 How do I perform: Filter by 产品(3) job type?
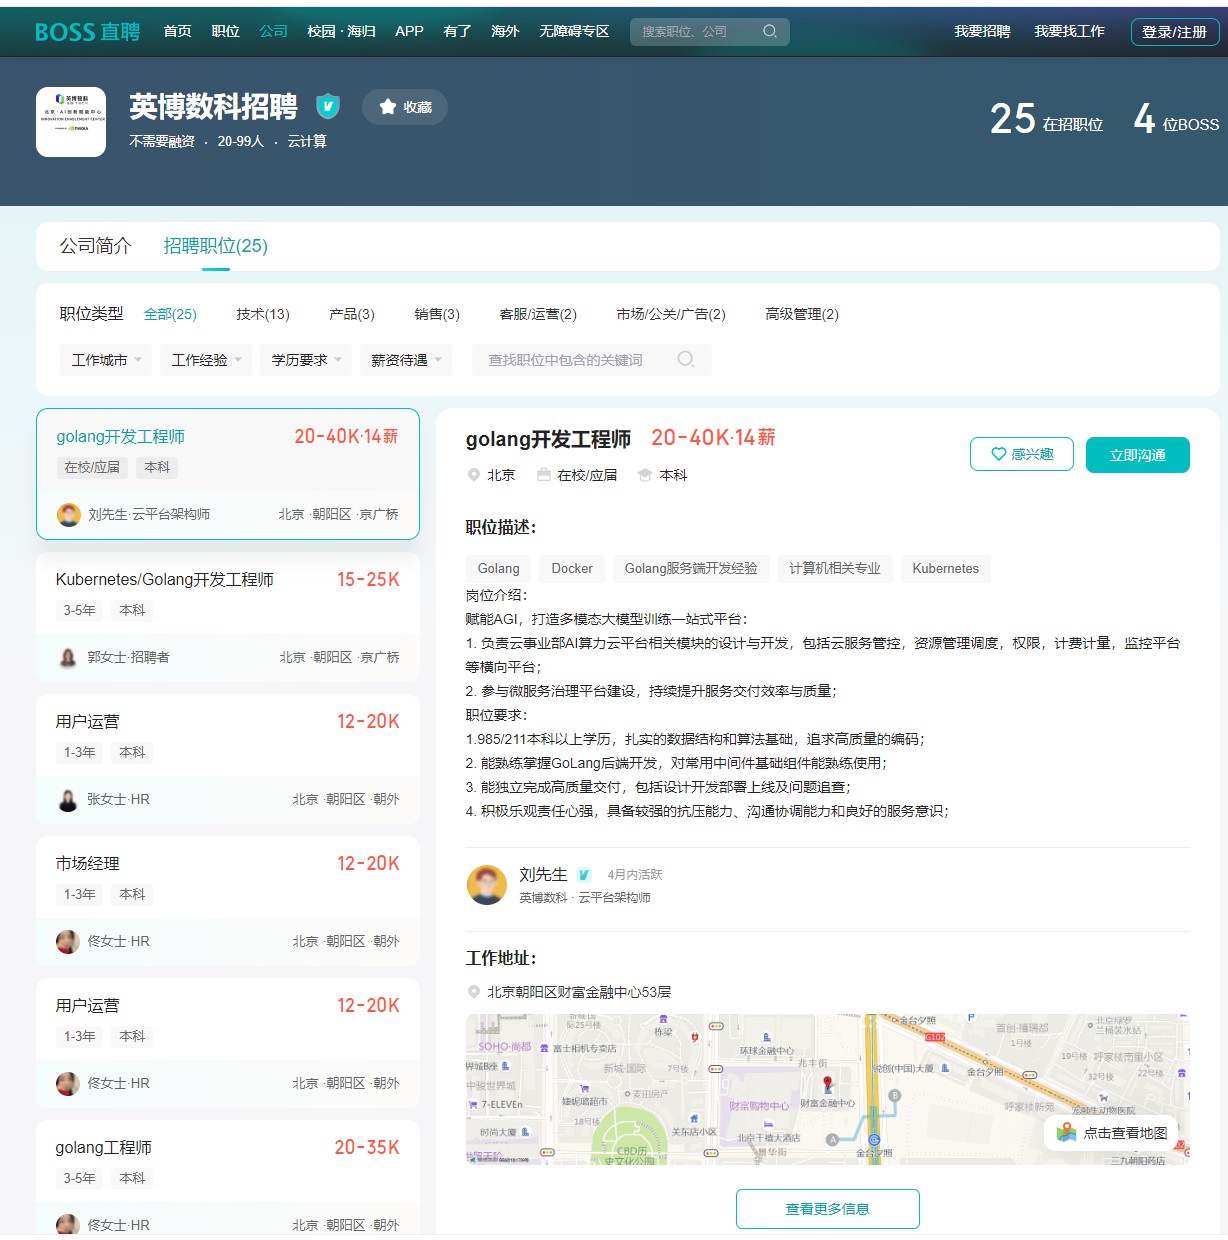(352, 314)
